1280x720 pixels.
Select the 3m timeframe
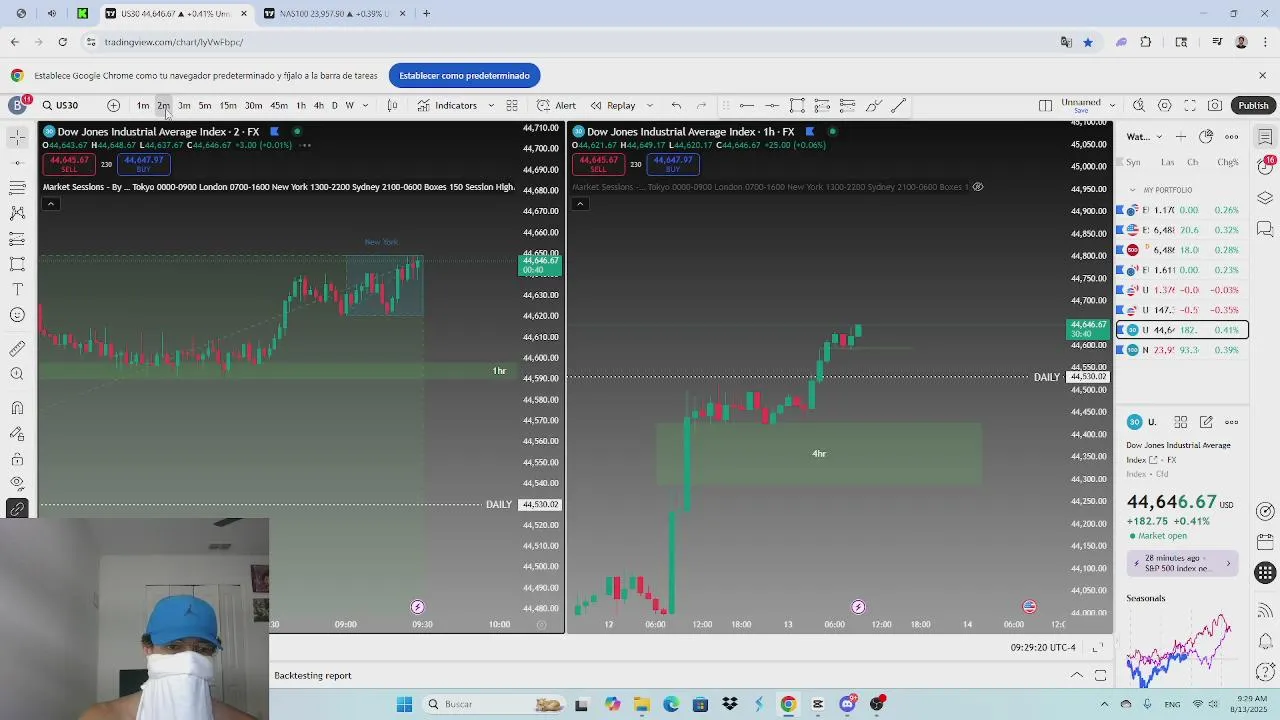point(184,105)
